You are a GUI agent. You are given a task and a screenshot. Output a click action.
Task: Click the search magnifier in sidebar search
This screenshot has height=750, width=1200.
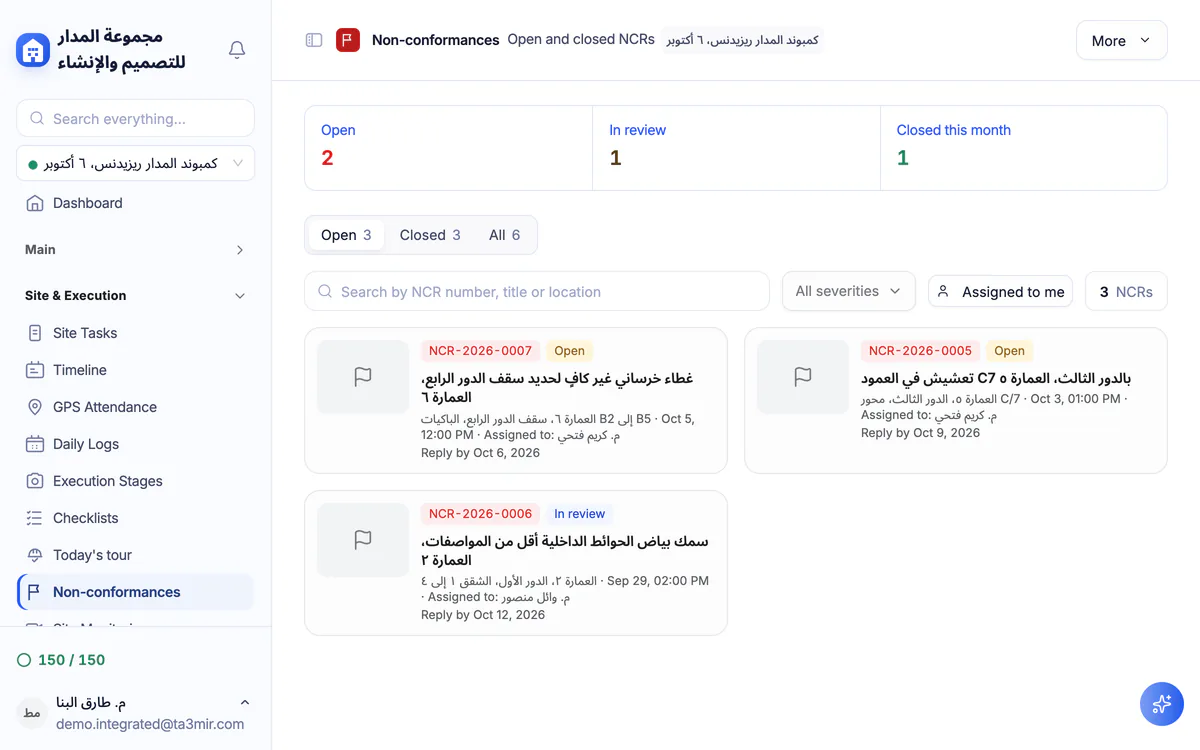(x=37, y=118)
